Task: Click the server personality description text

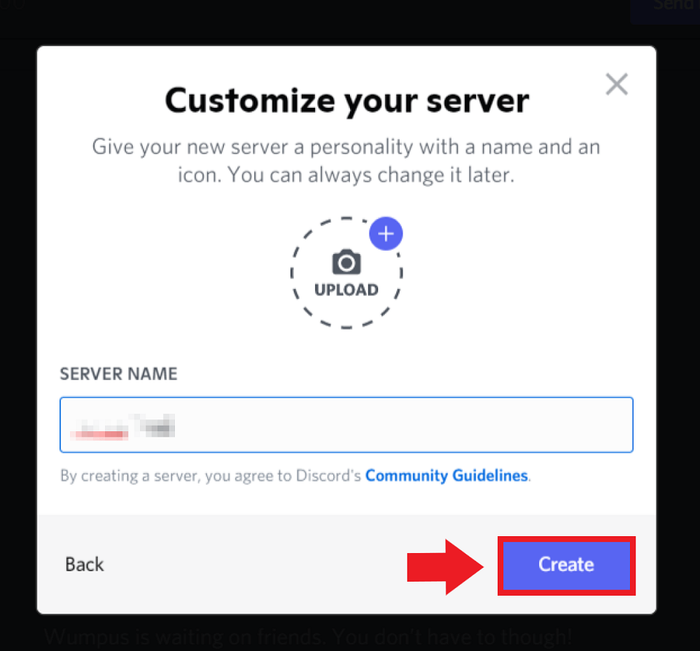Action: point(346,161)
